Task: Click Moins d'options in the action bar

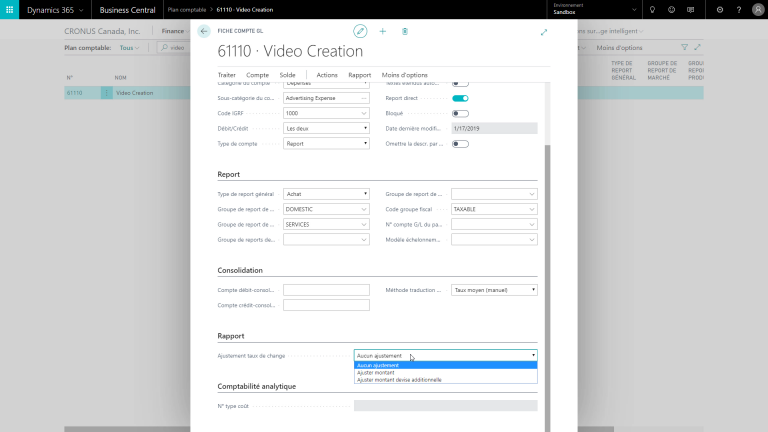Action: pyautogui.click(x=404, y=75)
